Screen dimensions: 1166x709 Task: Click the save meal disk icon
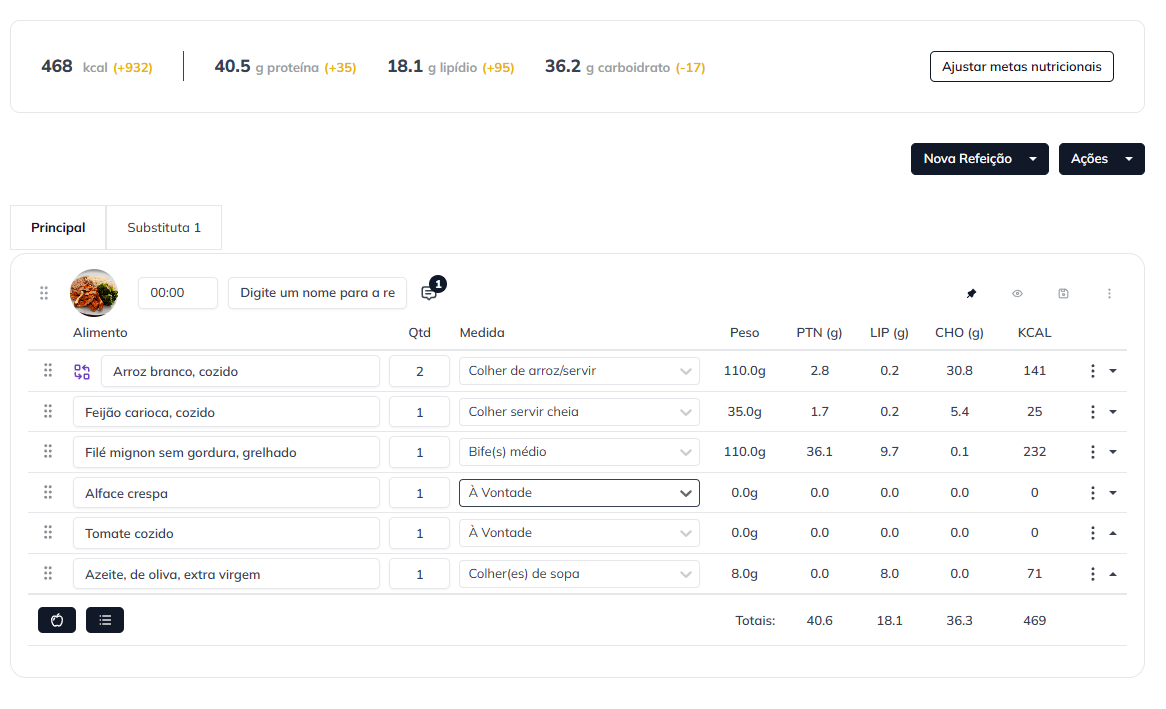(1063, 294)
